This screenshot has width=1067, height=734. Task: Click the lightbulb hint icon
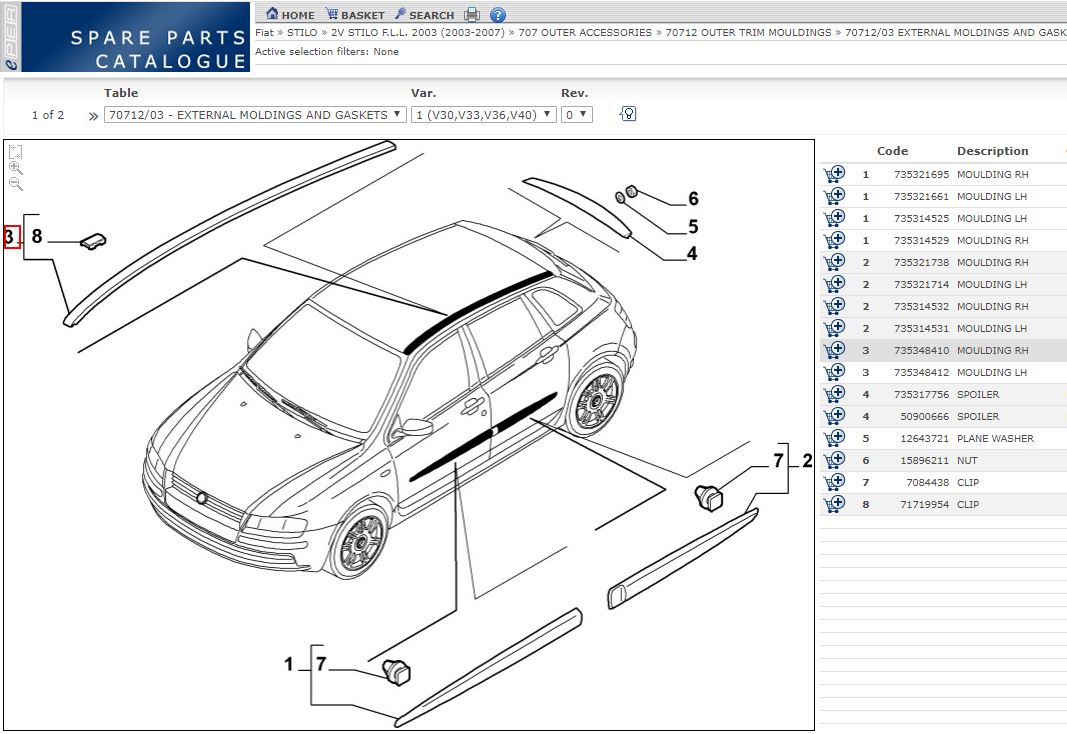(628, 114)
